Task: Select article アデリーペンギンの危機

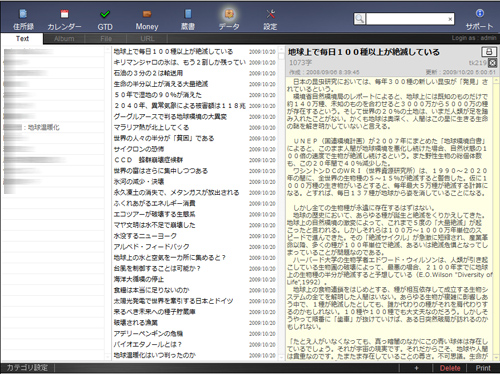Action: (x=195, y=333)
